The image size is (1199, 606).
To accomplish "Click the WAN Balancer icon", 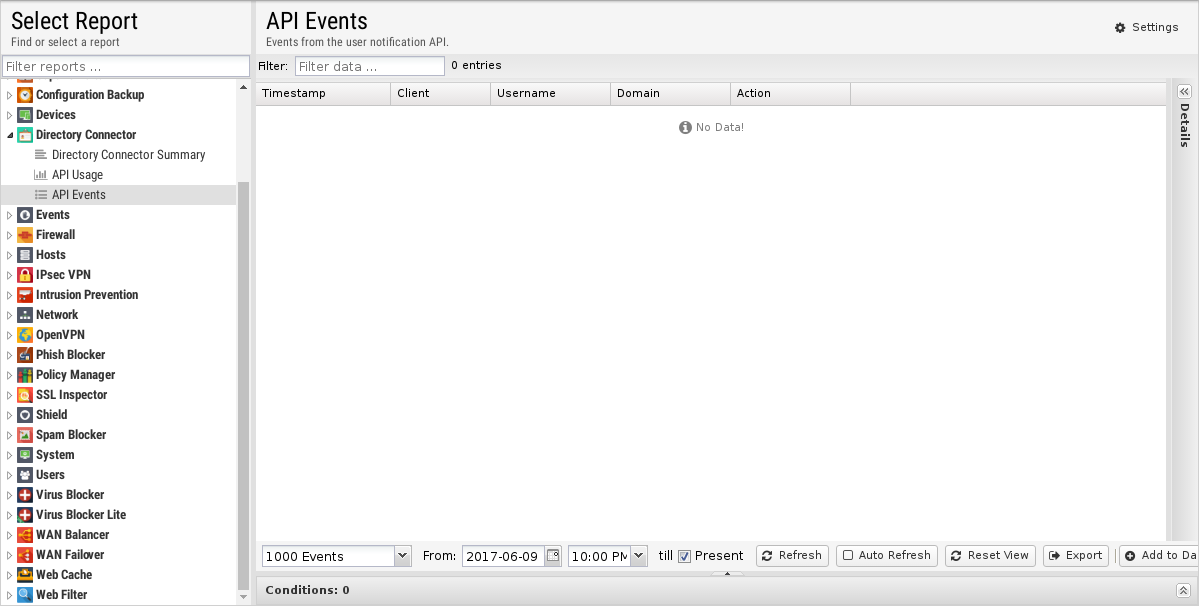I will click(25, 535).
